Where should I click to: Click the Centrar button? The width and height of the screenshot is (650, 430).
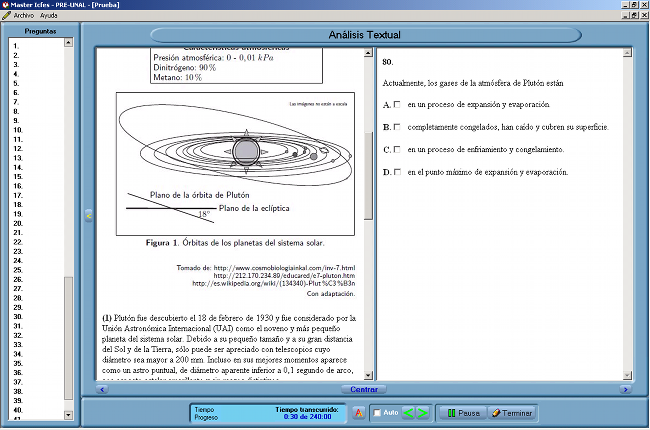[x=364, y=389]
